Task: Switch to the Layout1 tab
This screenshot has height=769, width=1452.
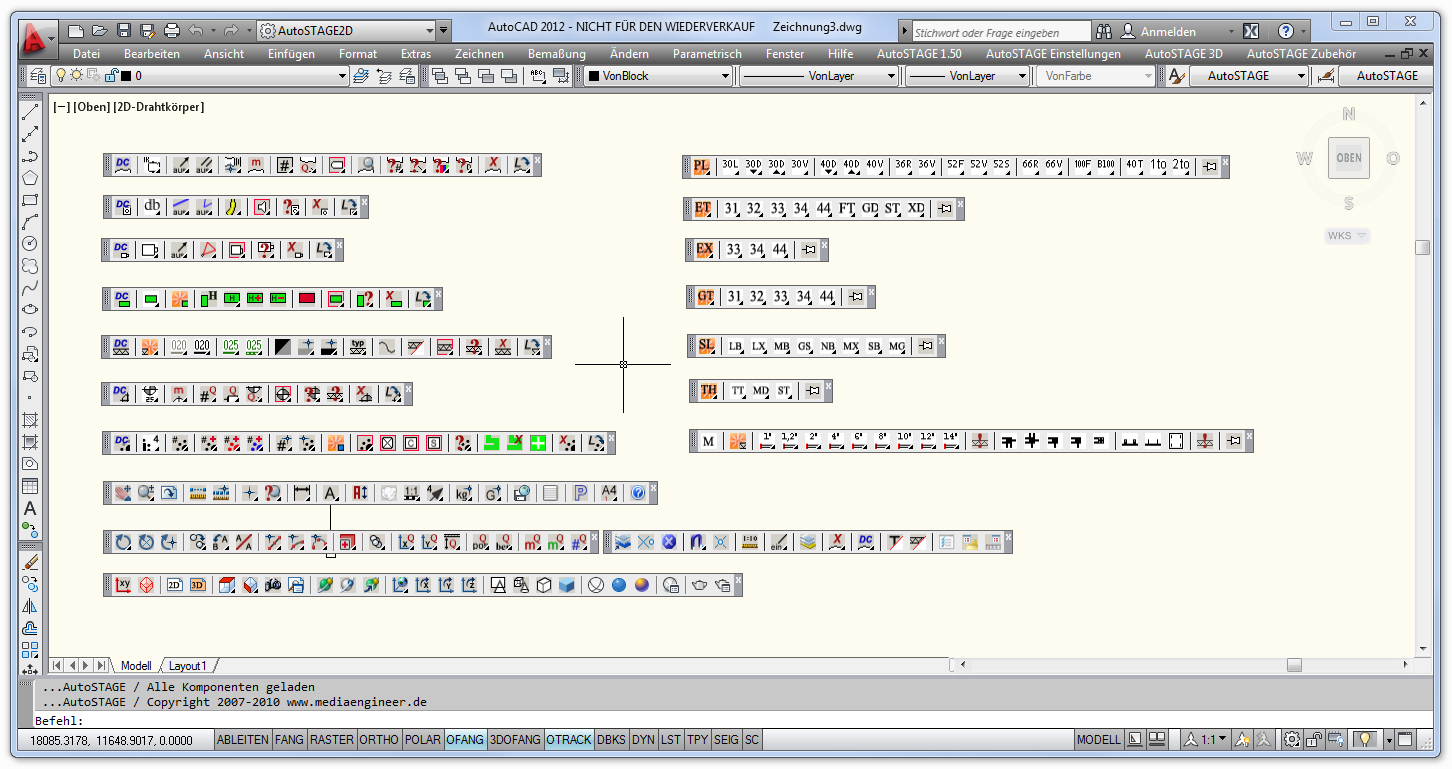Action: tap(187, 666)
